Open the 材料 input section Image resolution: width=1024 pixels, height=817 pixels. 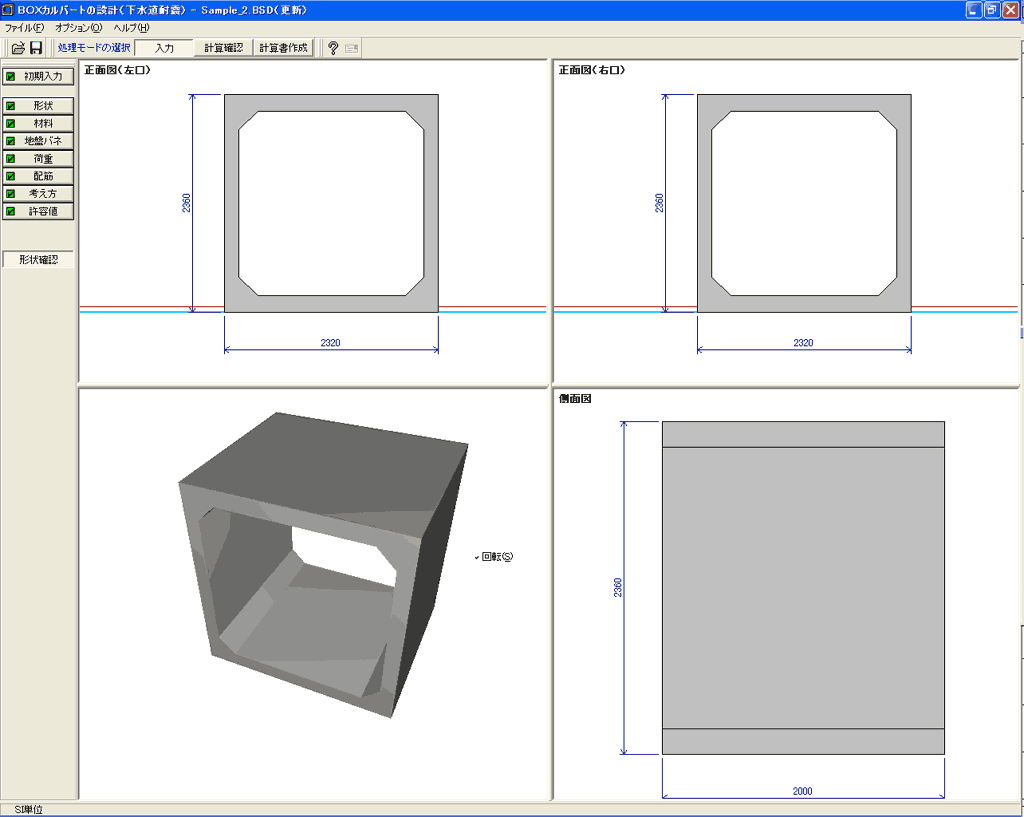point(38,123)
